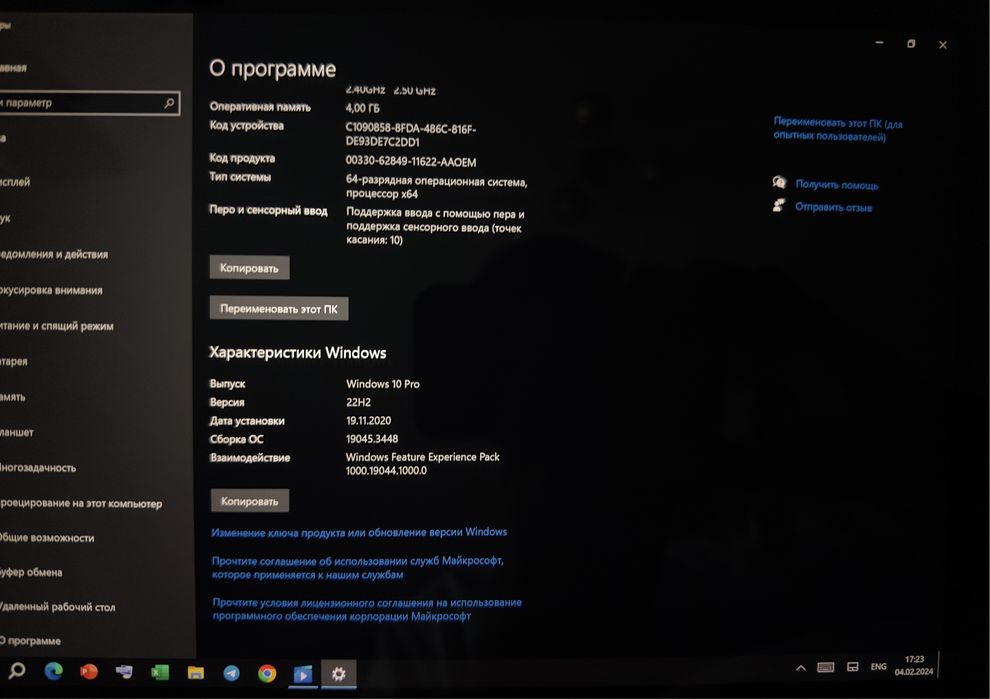
Task: Open Дисплей settings page
Action: tap(15, 182)
